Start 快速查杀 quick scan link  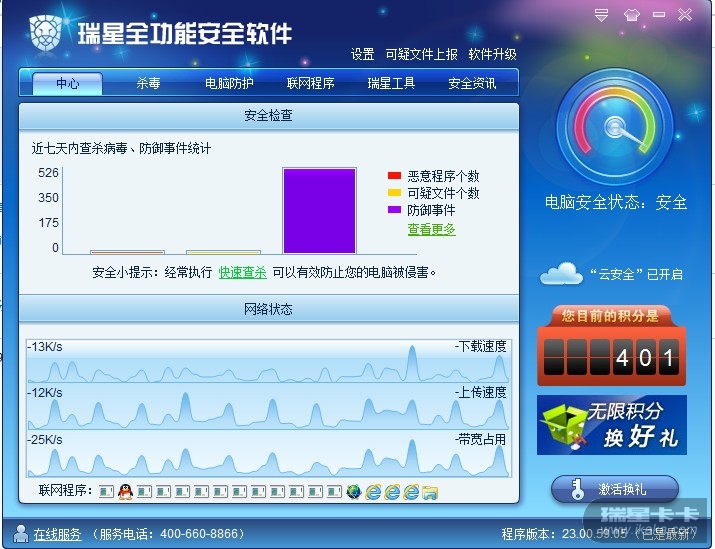(x=243, y=272)
